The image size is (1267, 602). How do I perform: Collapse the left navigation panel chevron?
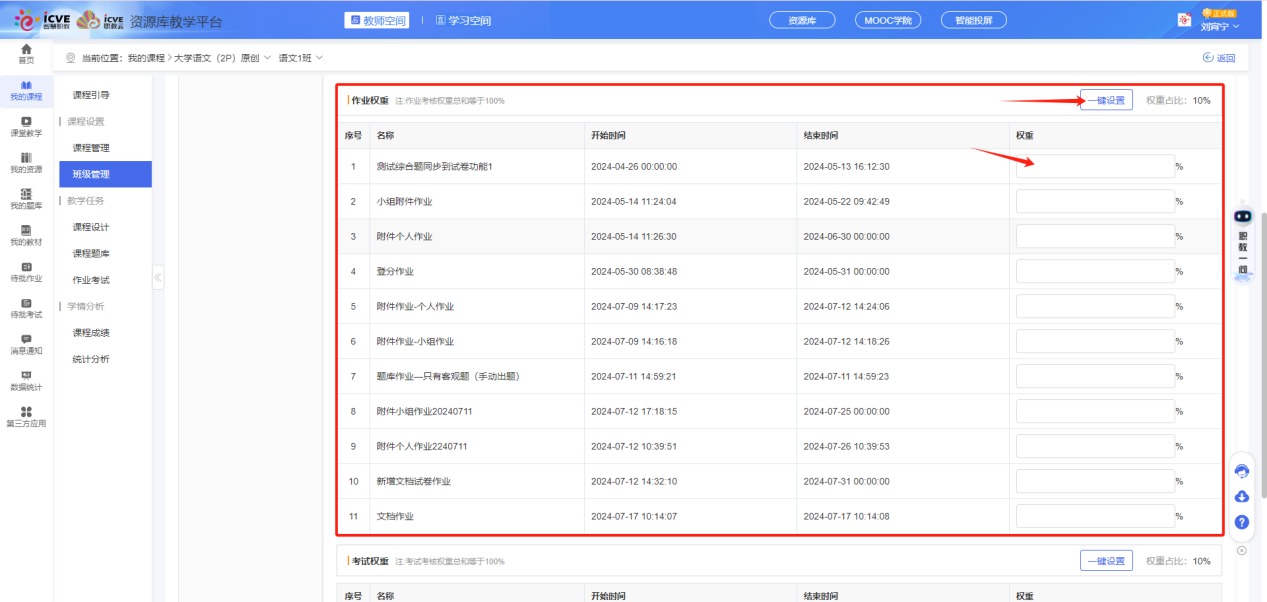[157, 278]
